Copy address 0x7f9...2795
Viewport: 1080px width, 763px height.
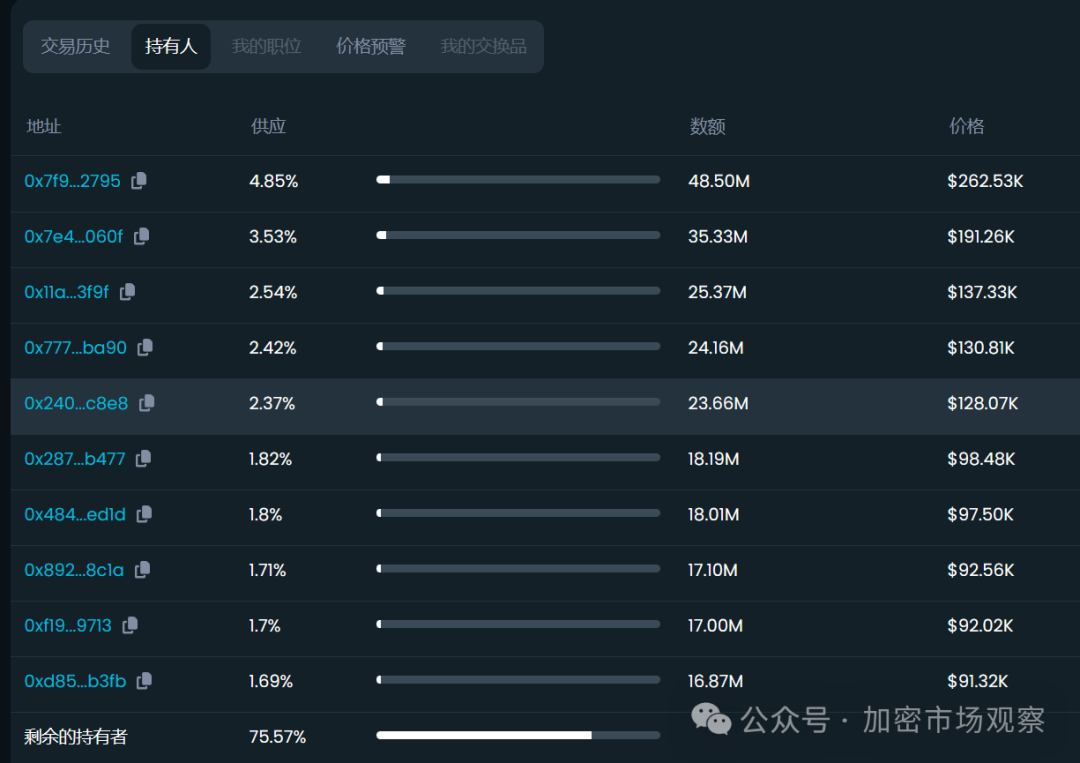[x=139, y=180]
